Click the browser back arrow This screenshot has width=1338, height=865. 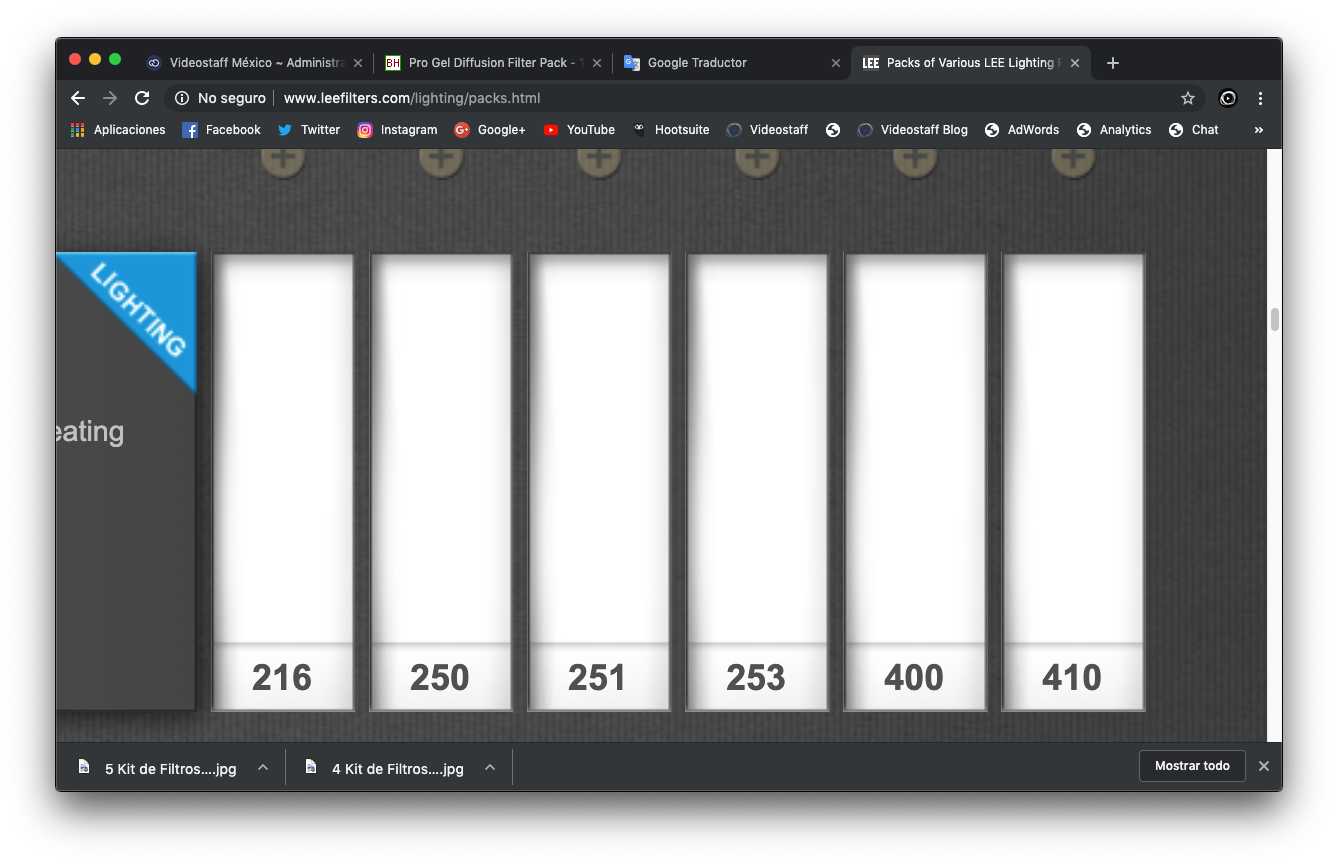tap(78, 98)
